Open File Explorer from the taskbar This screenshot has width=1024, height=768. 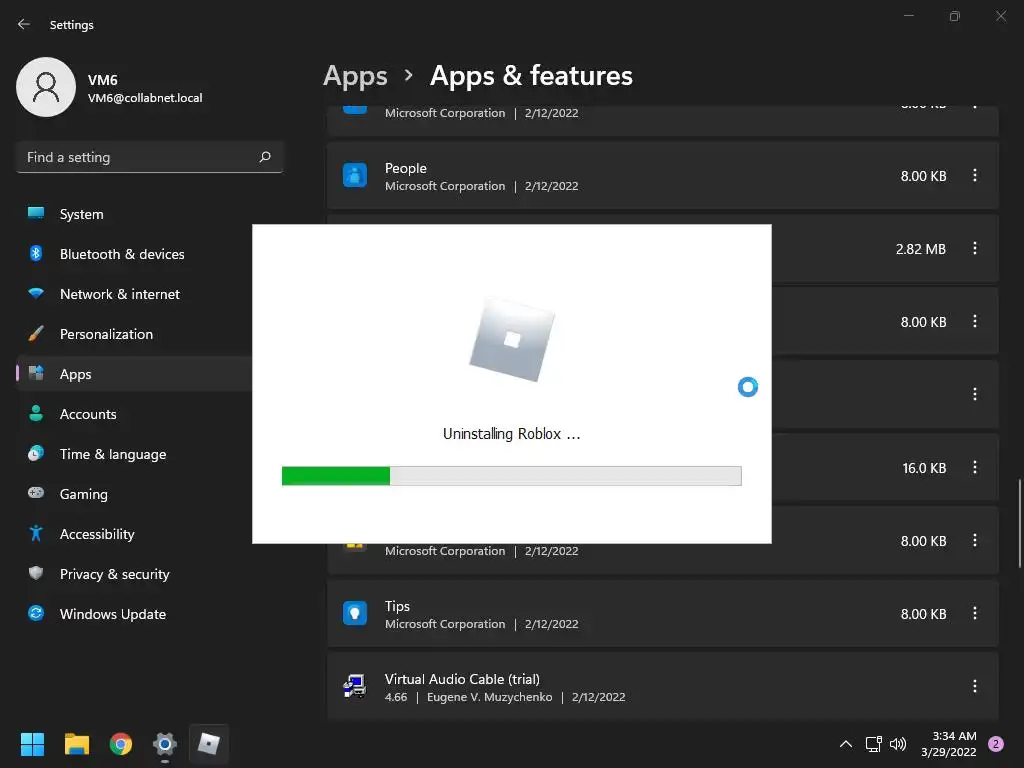click(x=76, y=744)
